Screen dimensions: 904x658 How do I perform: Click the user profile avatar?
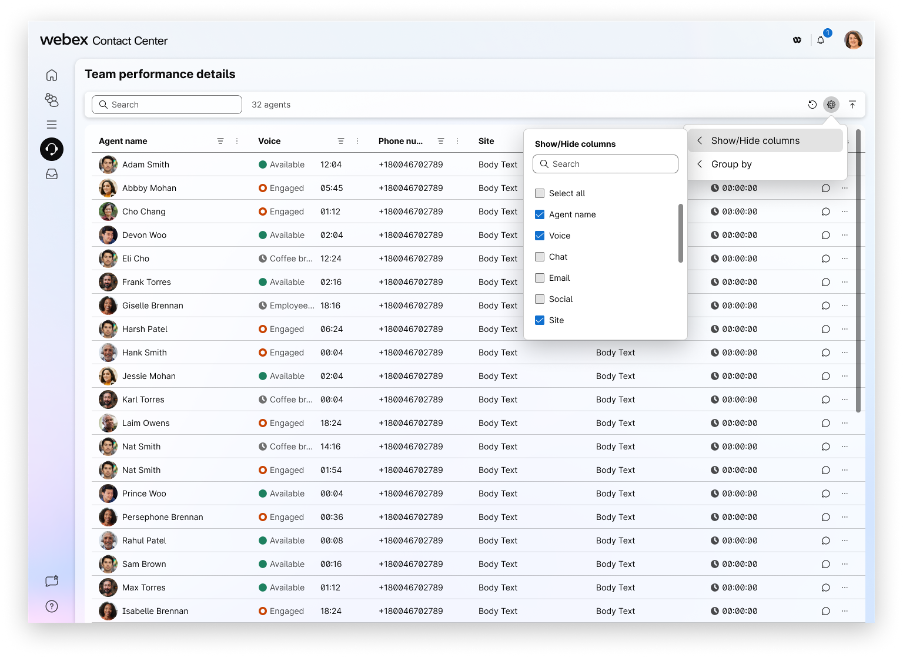coord(853,40)
